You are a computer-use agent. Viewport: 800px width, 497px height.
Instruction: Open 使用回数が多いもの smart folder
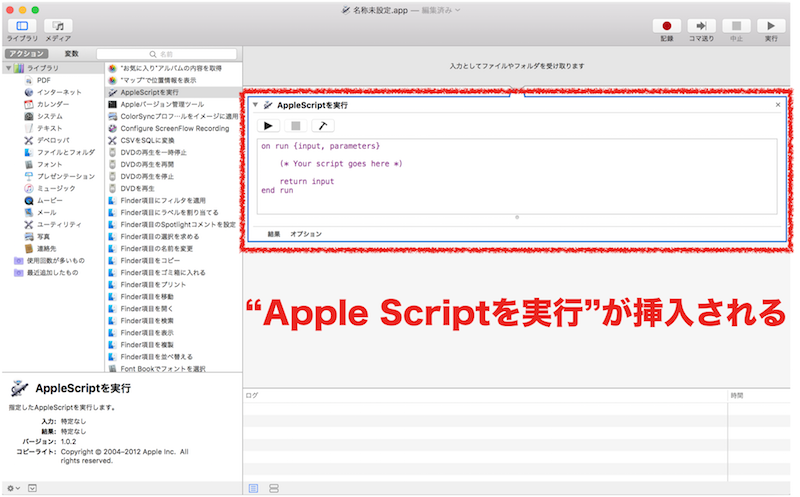point(56,261)
